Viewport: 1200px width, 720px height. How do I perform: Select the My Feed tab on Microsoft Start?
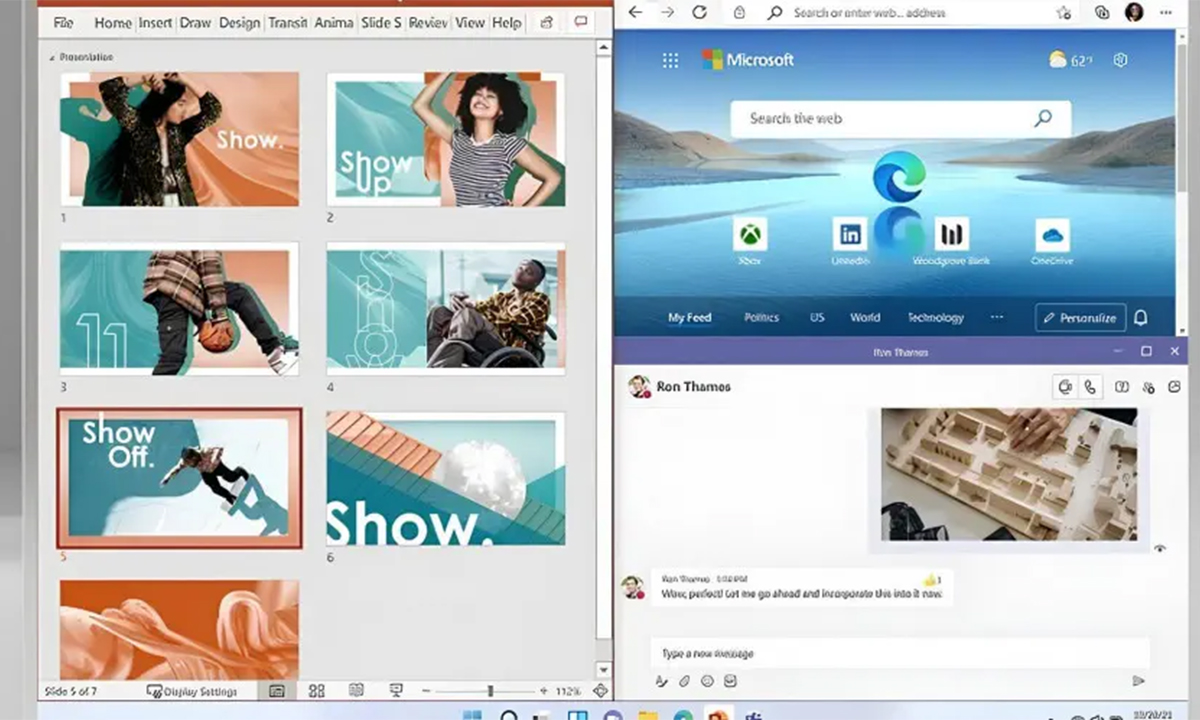(x=688, y=317)
